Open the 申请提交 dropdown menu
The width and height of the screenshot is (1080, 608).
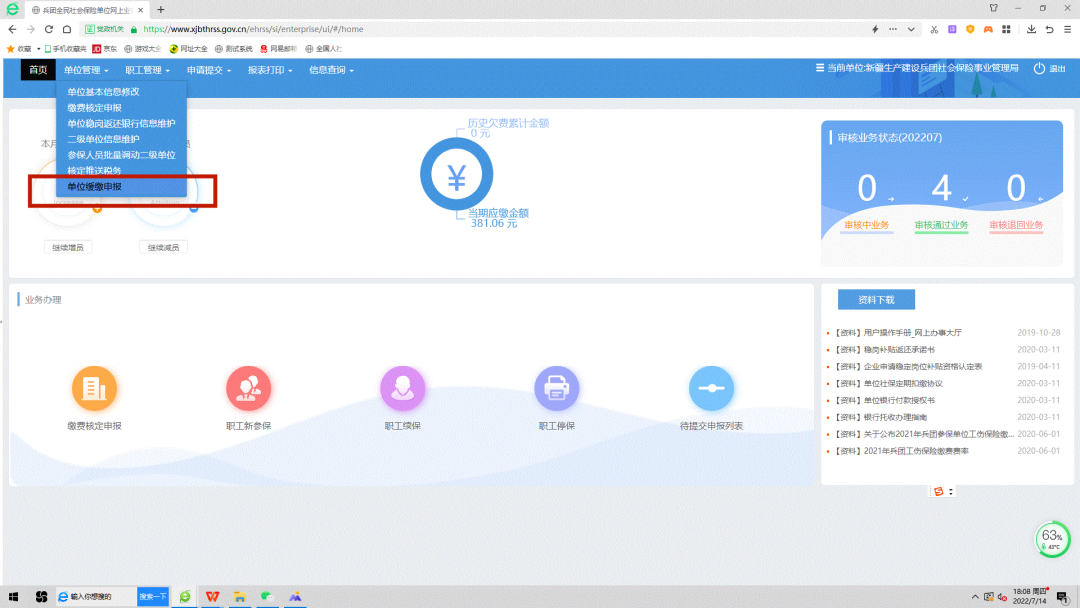[209, 70]
